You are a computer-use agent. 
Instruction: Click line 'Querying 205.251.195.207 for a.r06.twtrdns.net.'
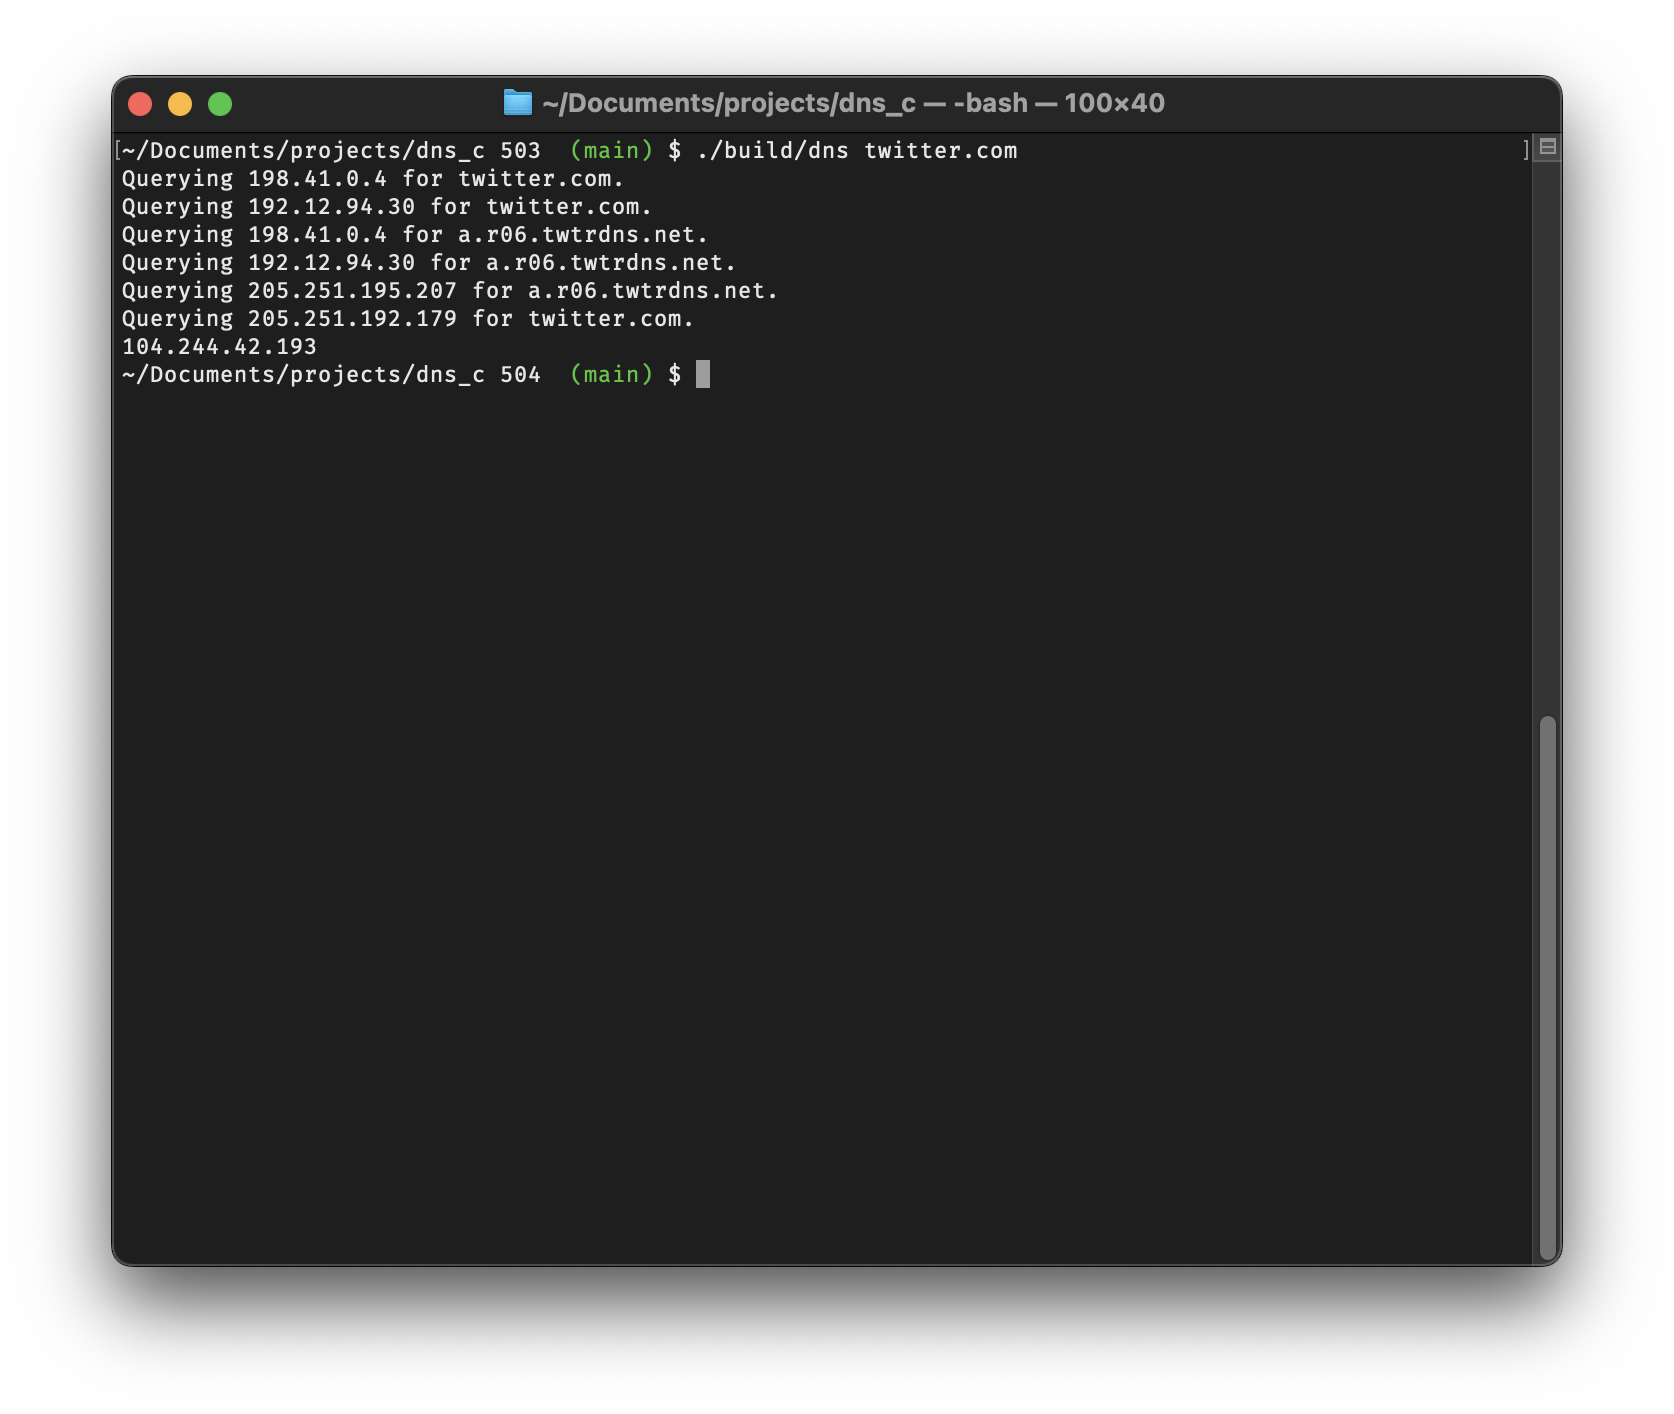(449, 291)
